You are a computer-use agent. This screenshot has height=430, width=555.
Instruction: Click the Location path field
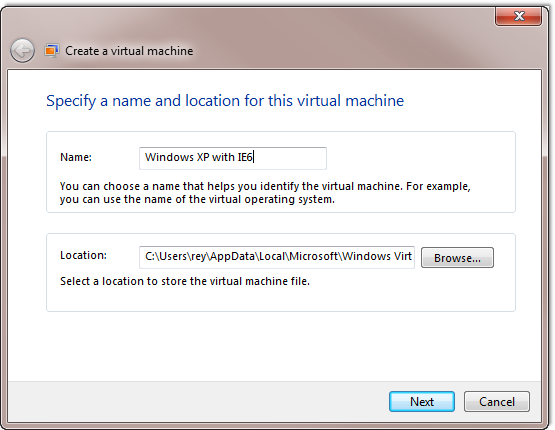point(277,257)
